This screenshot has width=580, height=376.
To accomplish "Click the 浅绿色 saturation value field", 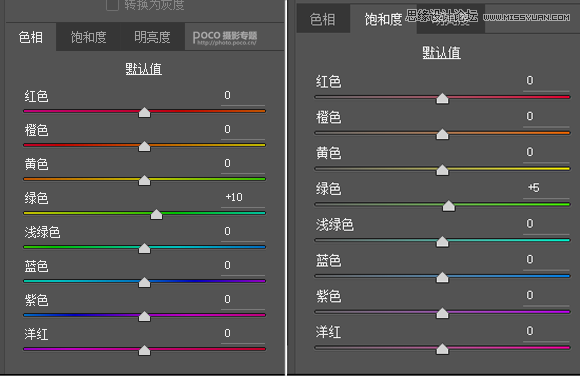I will pos(546,225).
